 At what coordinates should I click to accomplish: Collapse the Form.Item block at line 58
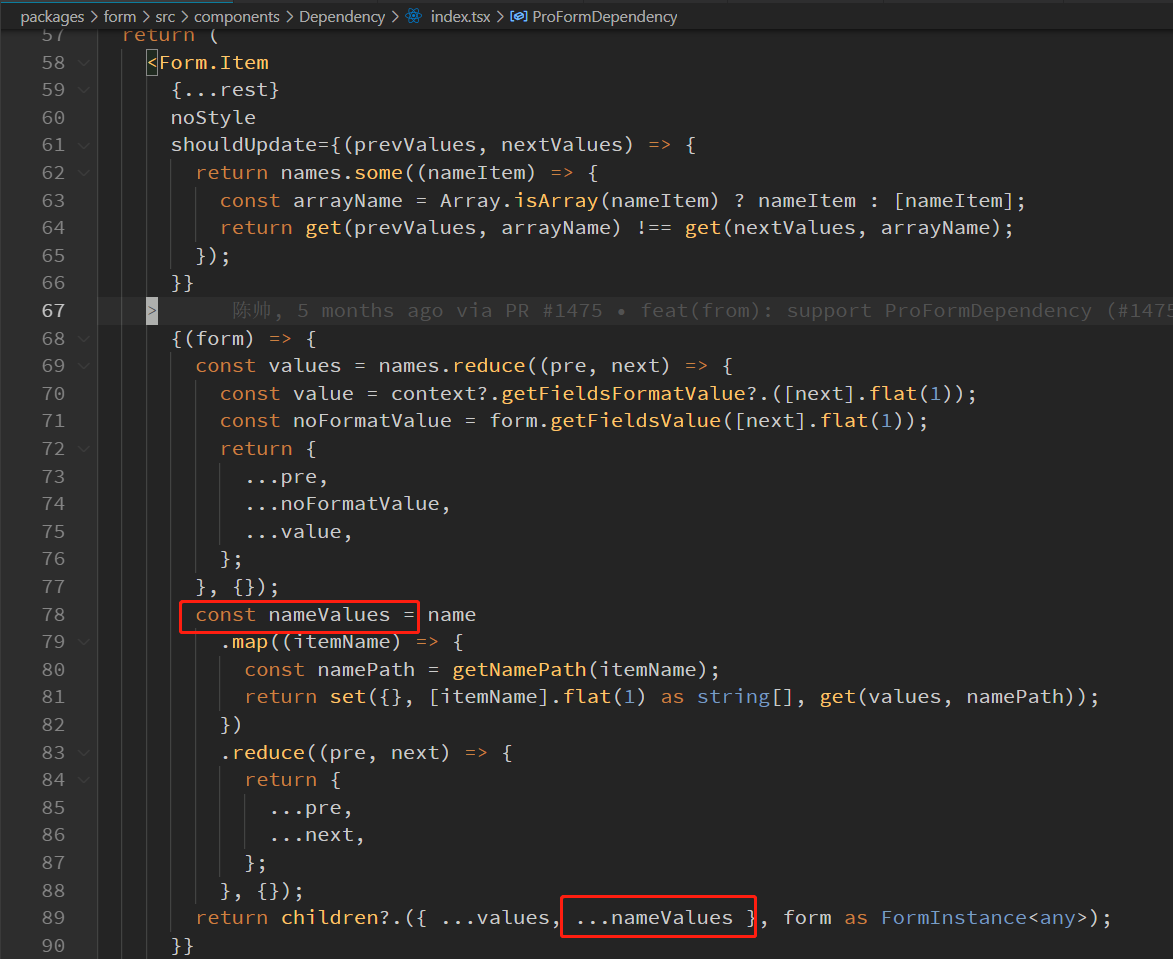pyautogui.click(x=83, y=62)
